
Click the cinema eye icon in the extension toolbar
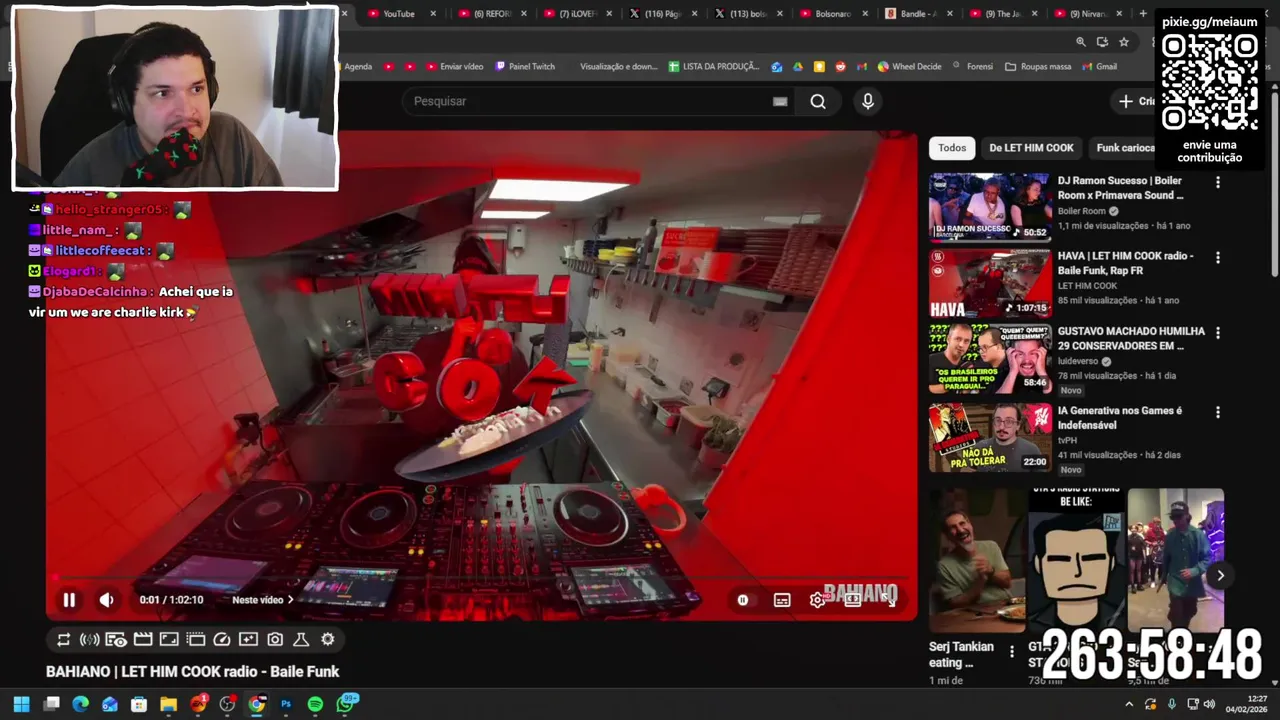(116, 639)
